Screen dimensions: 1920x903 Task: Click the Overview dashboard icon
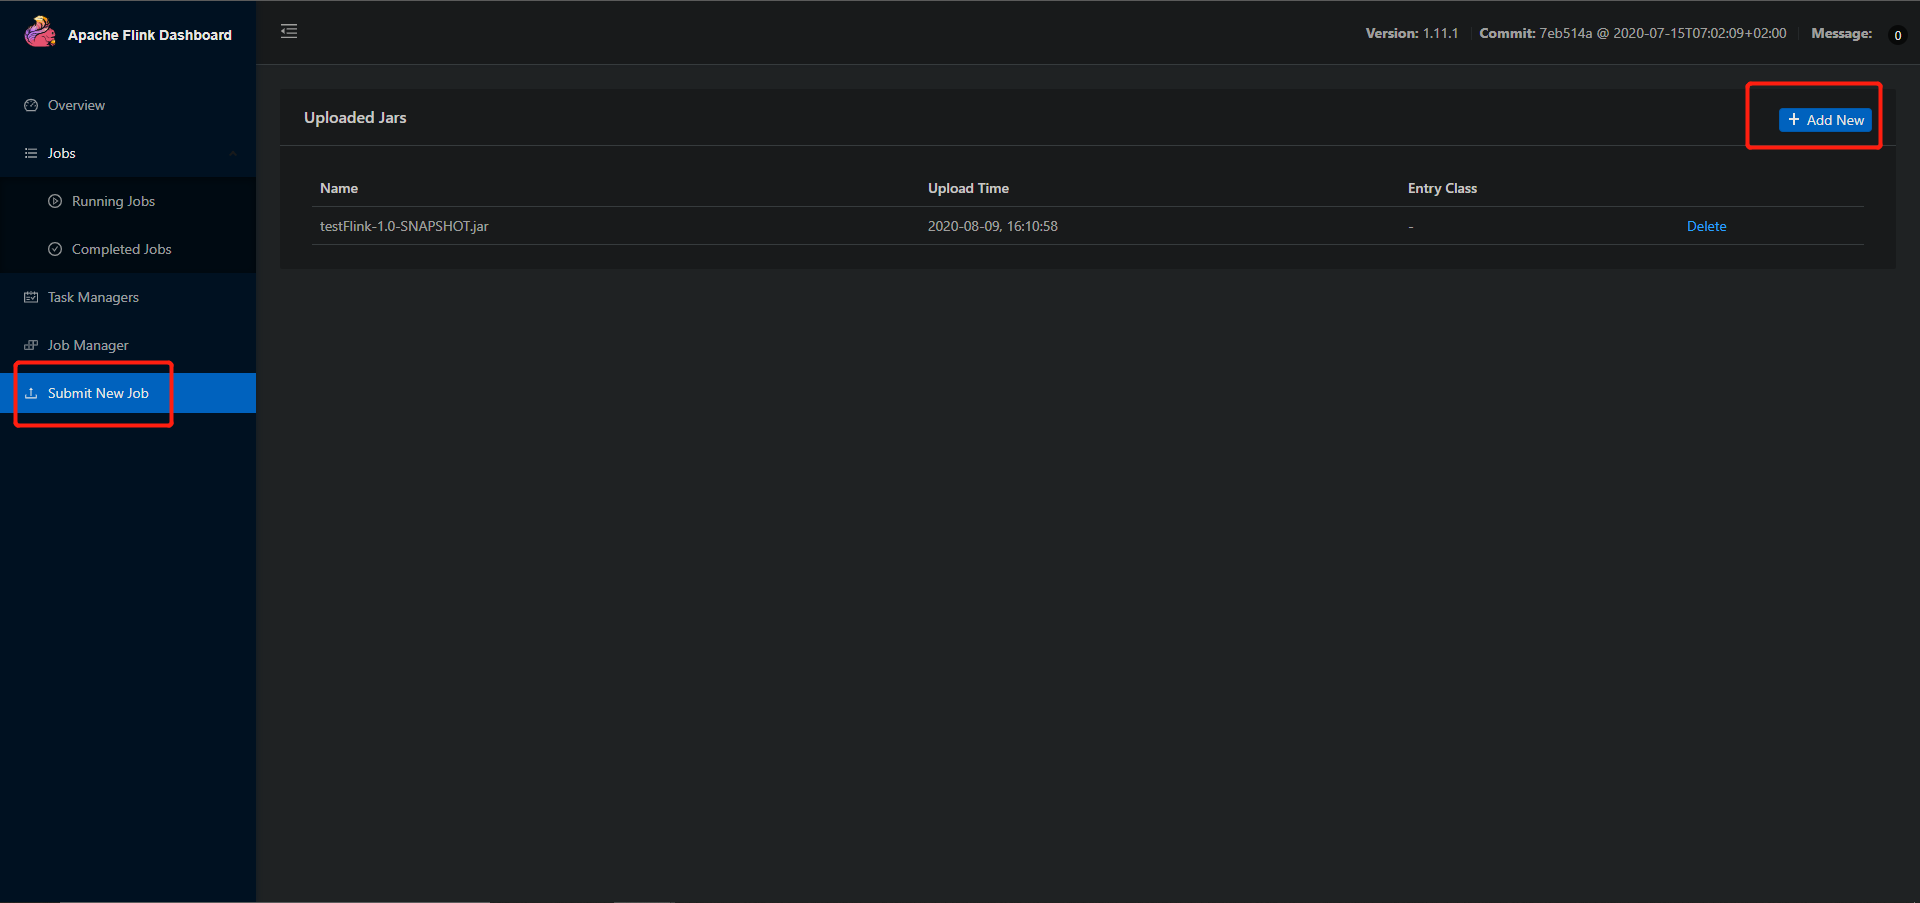point(31,105)
